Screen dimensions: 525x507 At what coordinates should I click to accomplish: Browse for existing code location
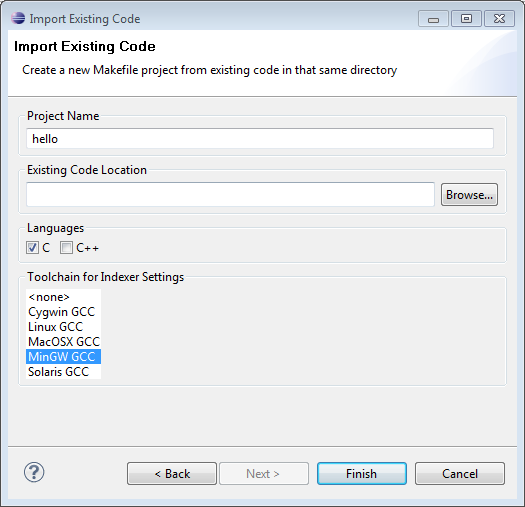tap(469, 195)
